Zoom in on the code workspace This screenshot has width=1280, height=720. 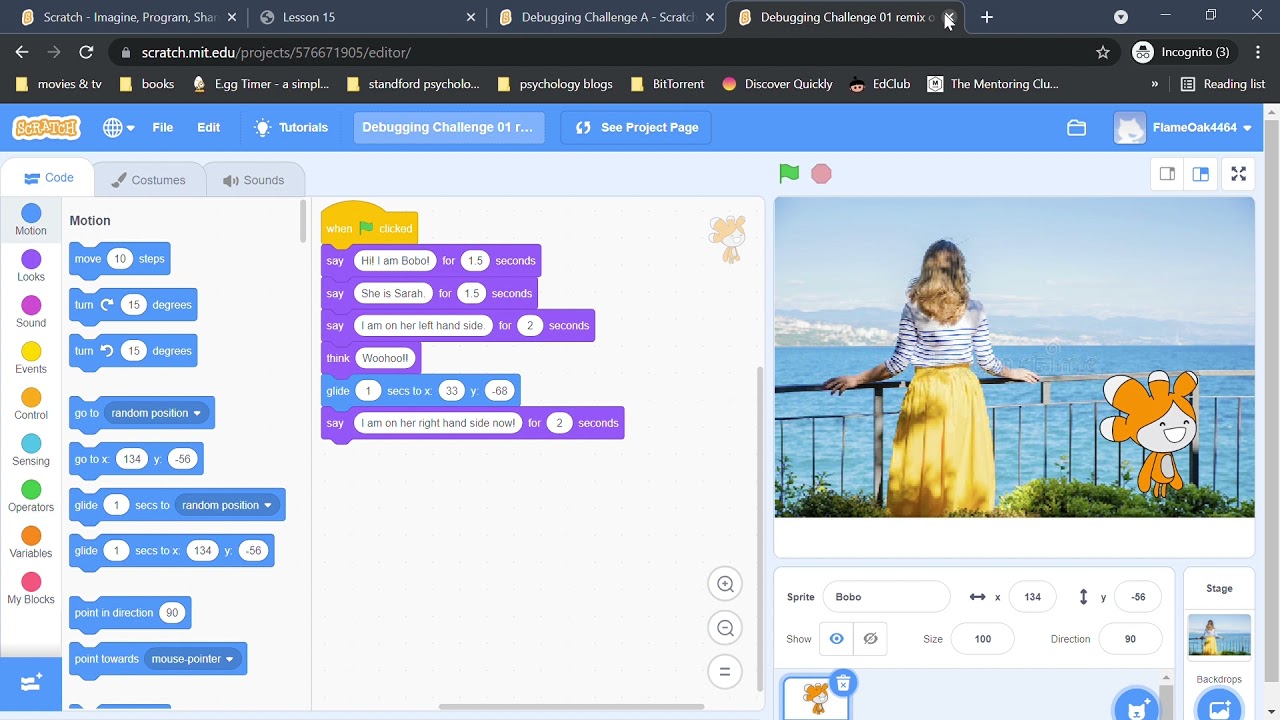tap(725, 584)
